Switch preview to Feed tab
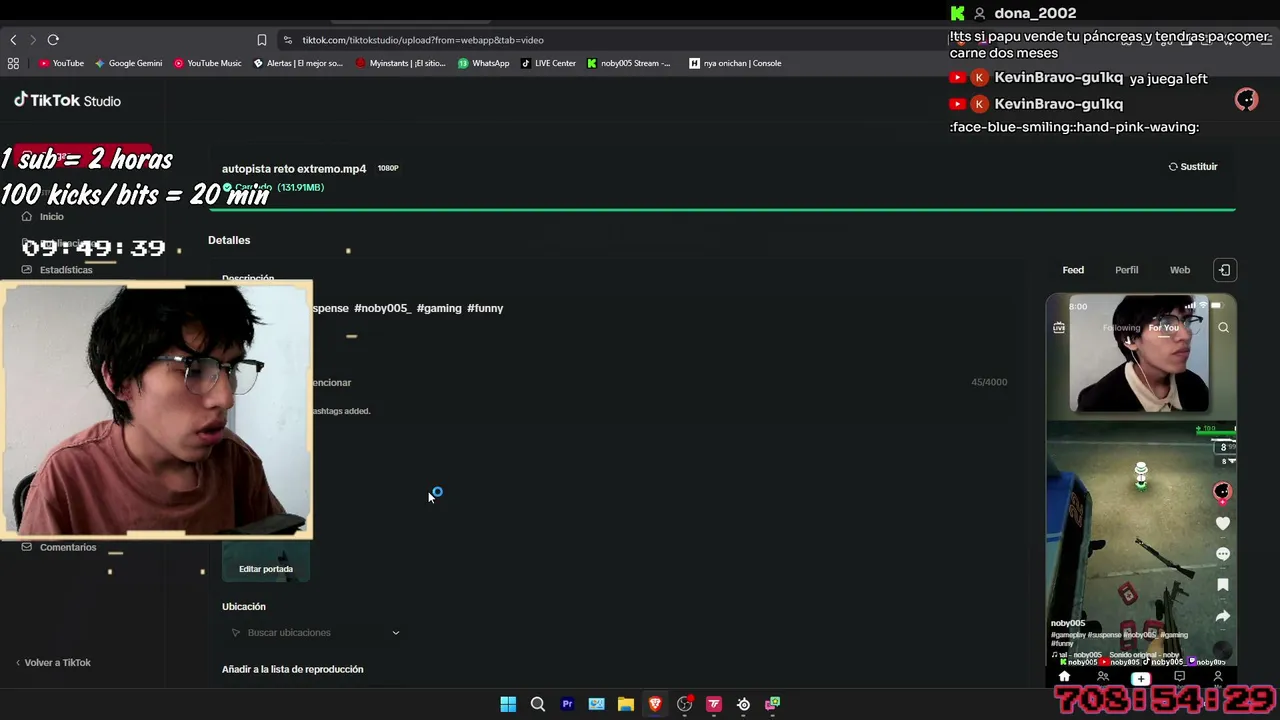 [x=1073, y=270]
